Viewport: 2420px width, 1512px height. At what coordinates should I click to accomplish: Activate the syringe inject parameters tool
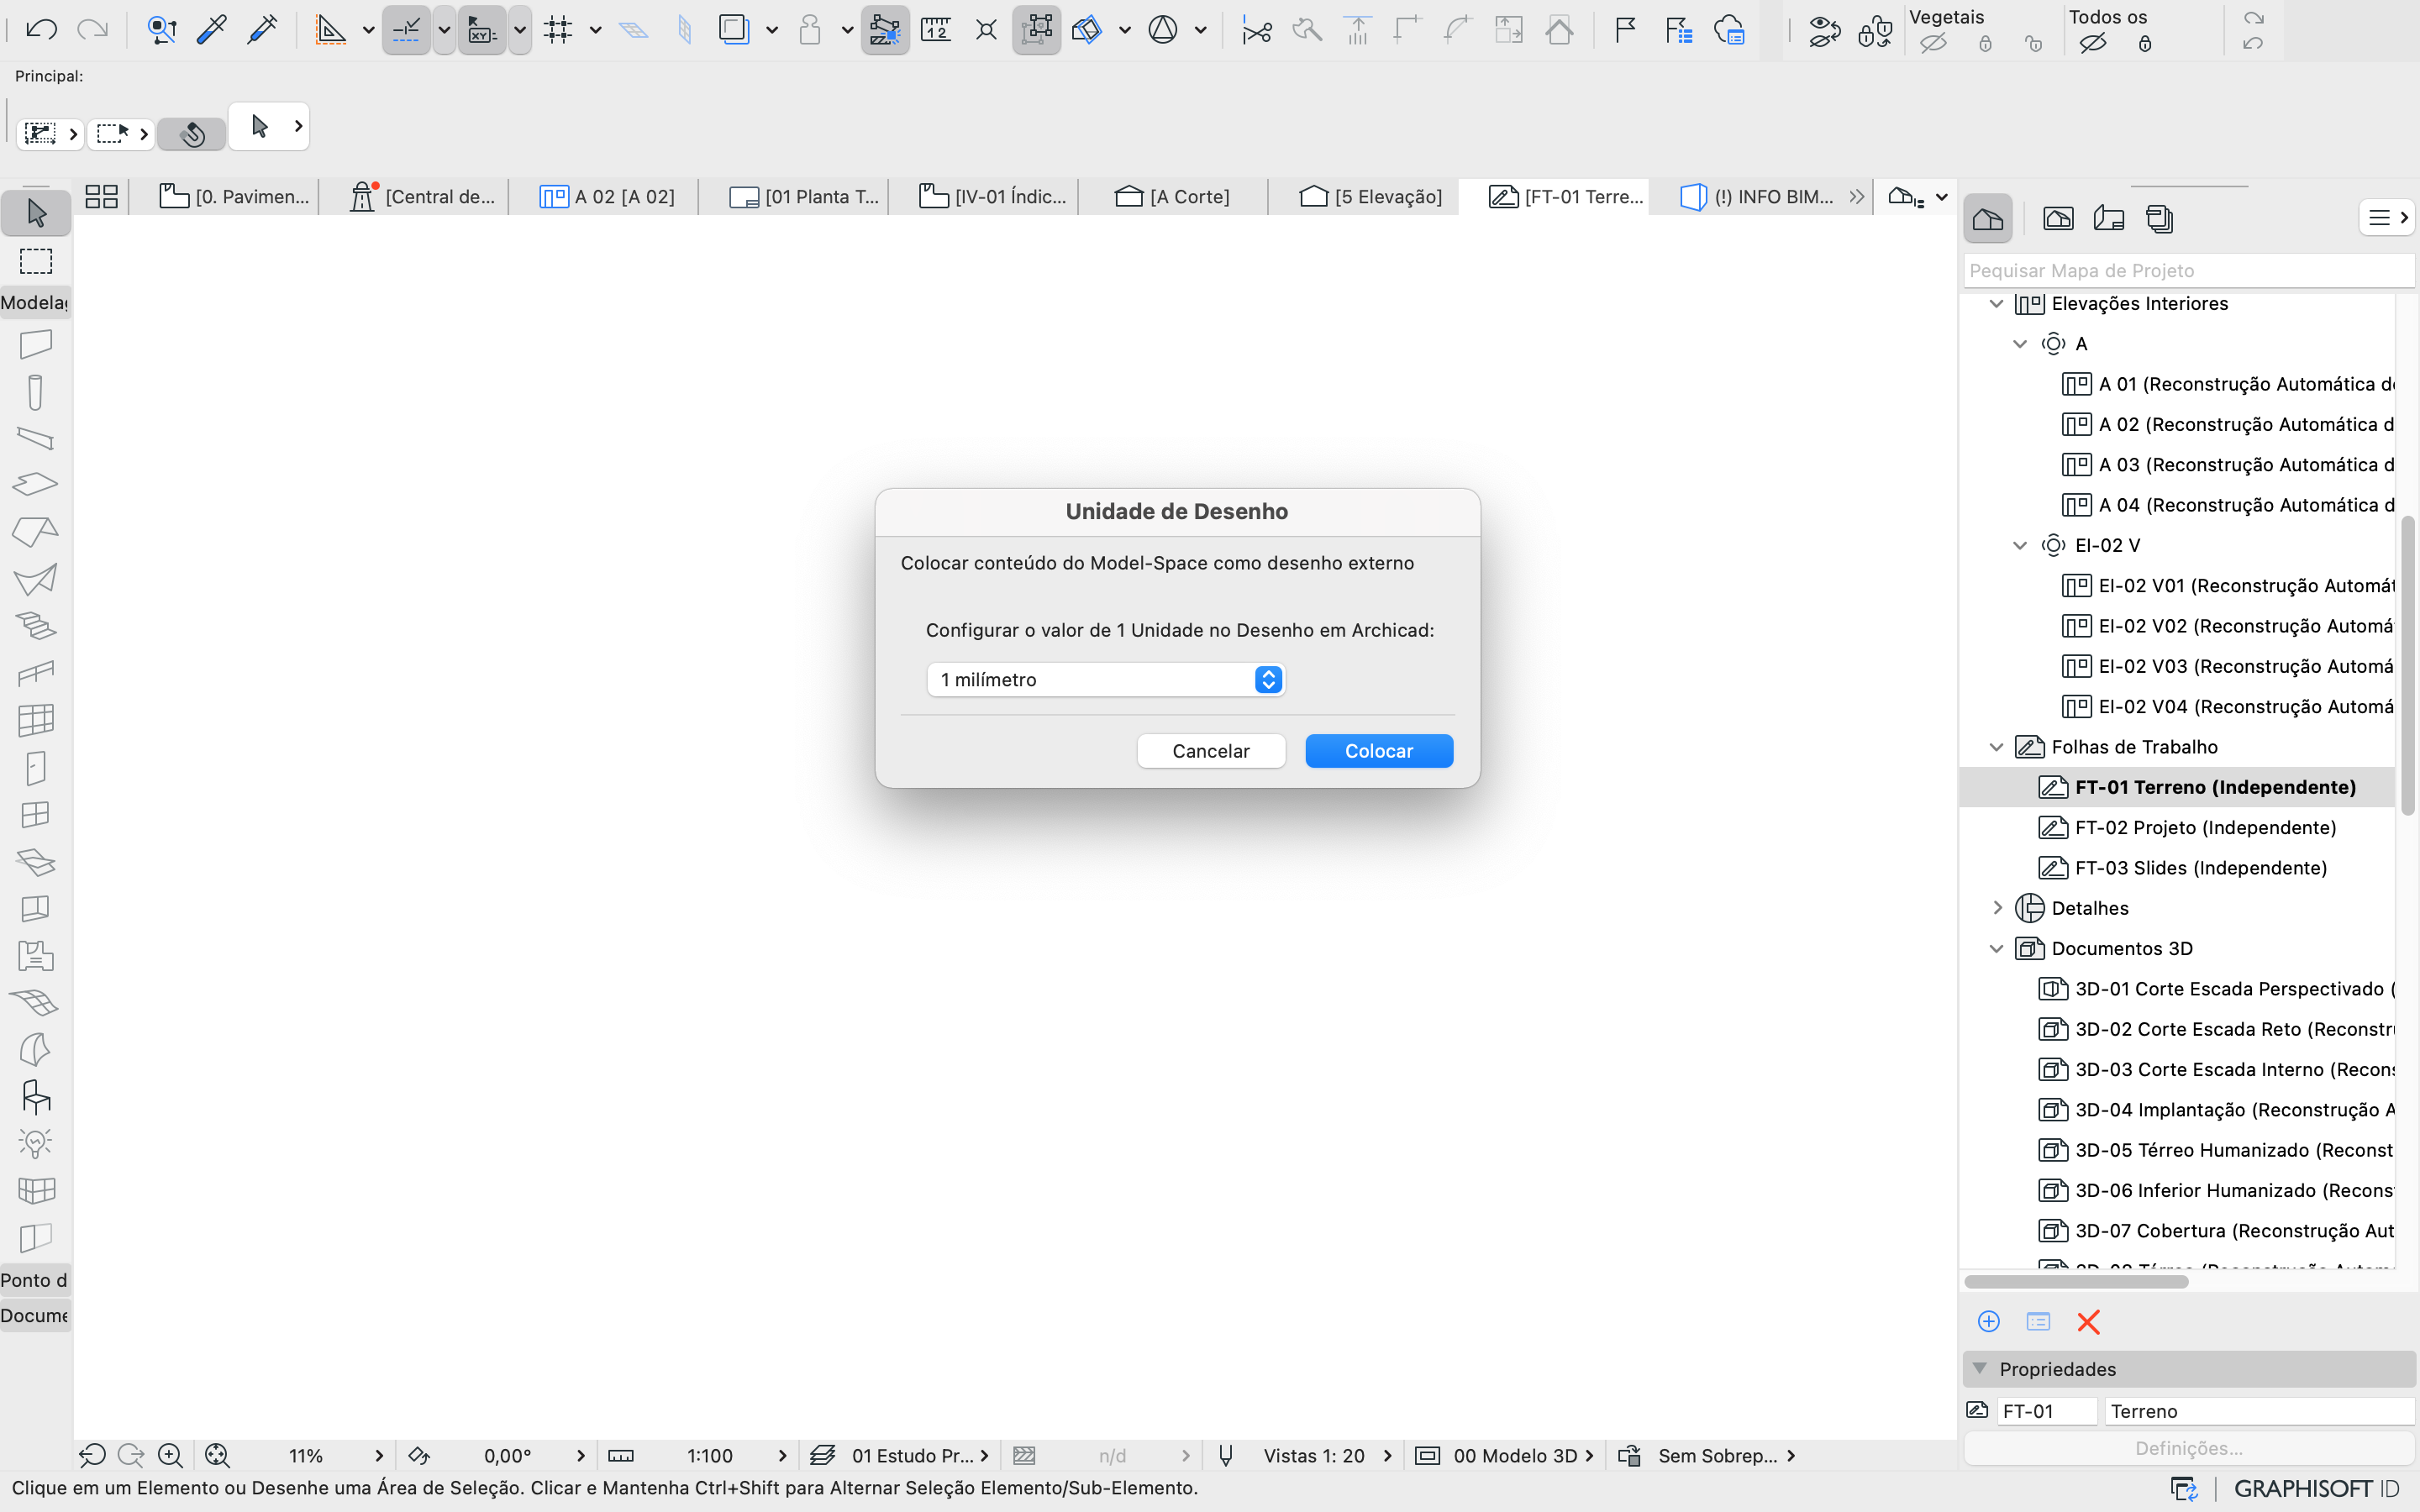262,29
